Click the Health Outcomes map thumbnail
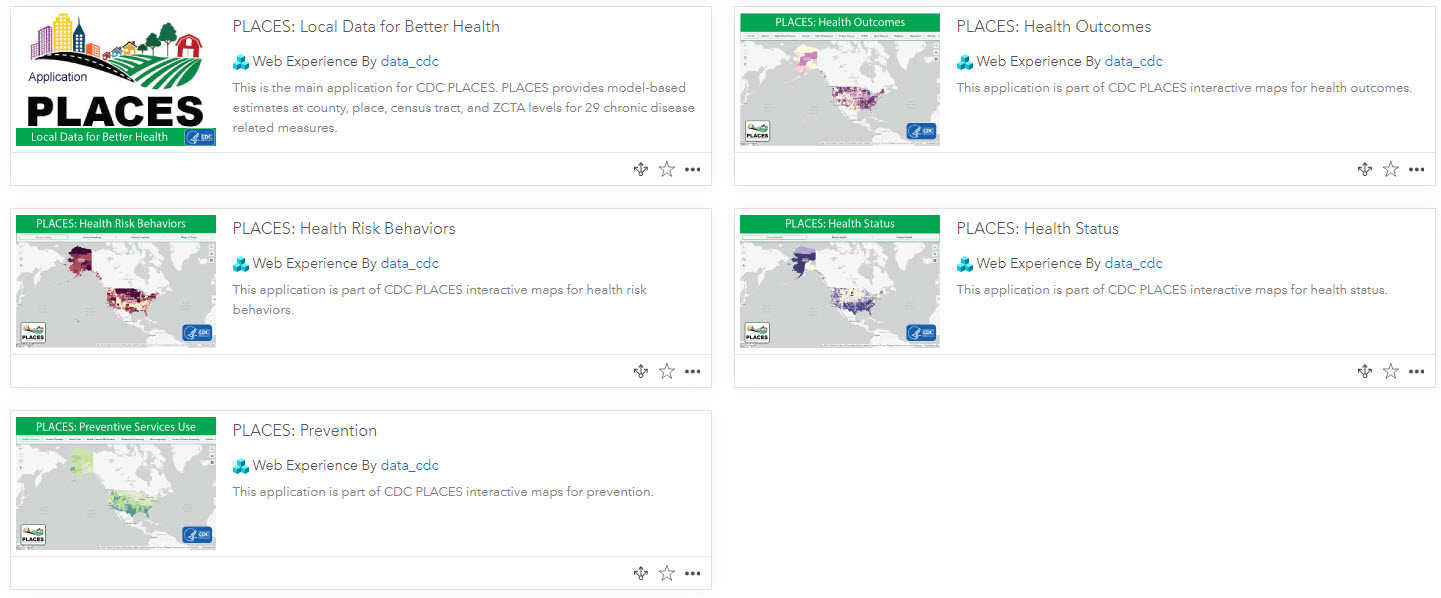The width and height of the screenshot is (1441, 598). (x=840, y=80)
